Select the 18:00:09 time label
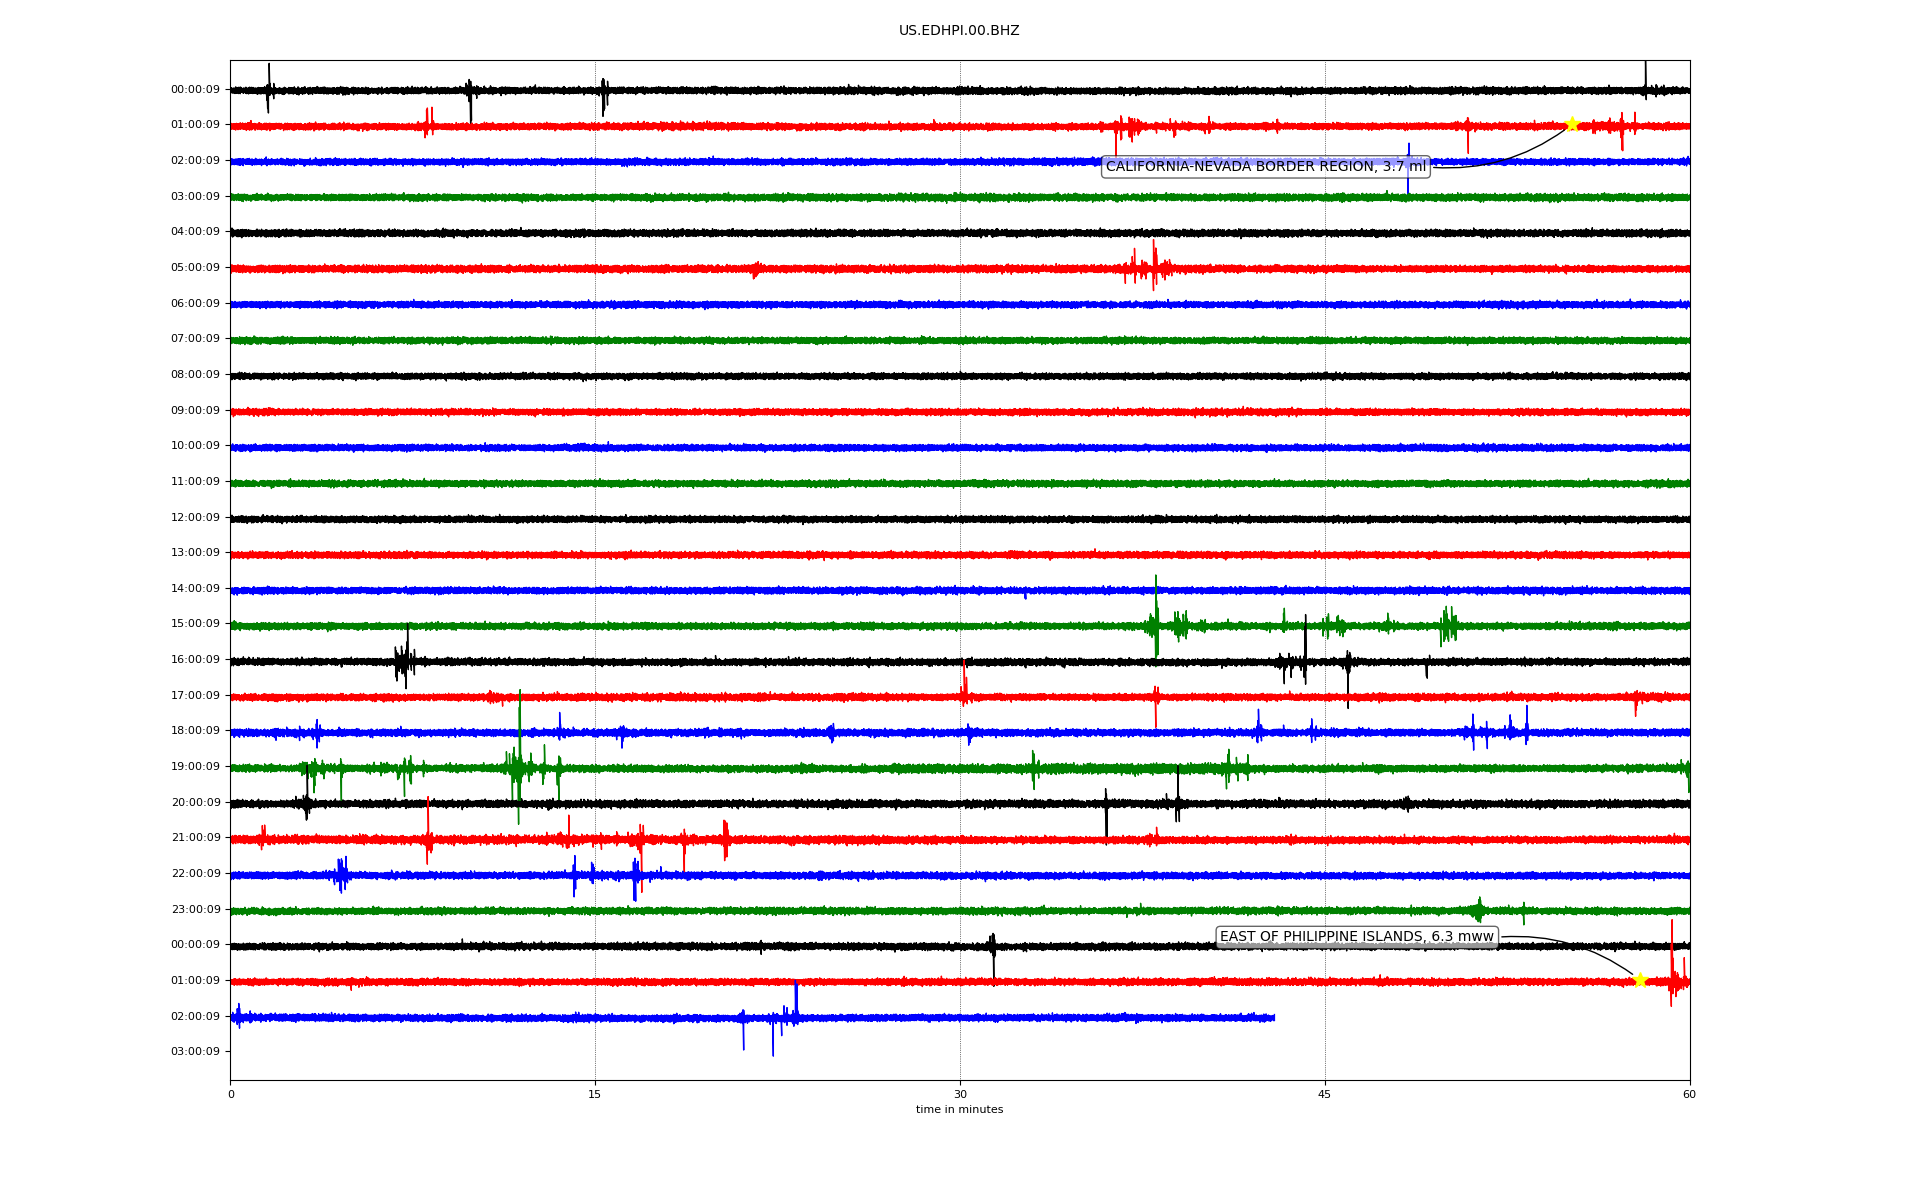Viewport: 1920px width, 1200px height. click(195, 731)
